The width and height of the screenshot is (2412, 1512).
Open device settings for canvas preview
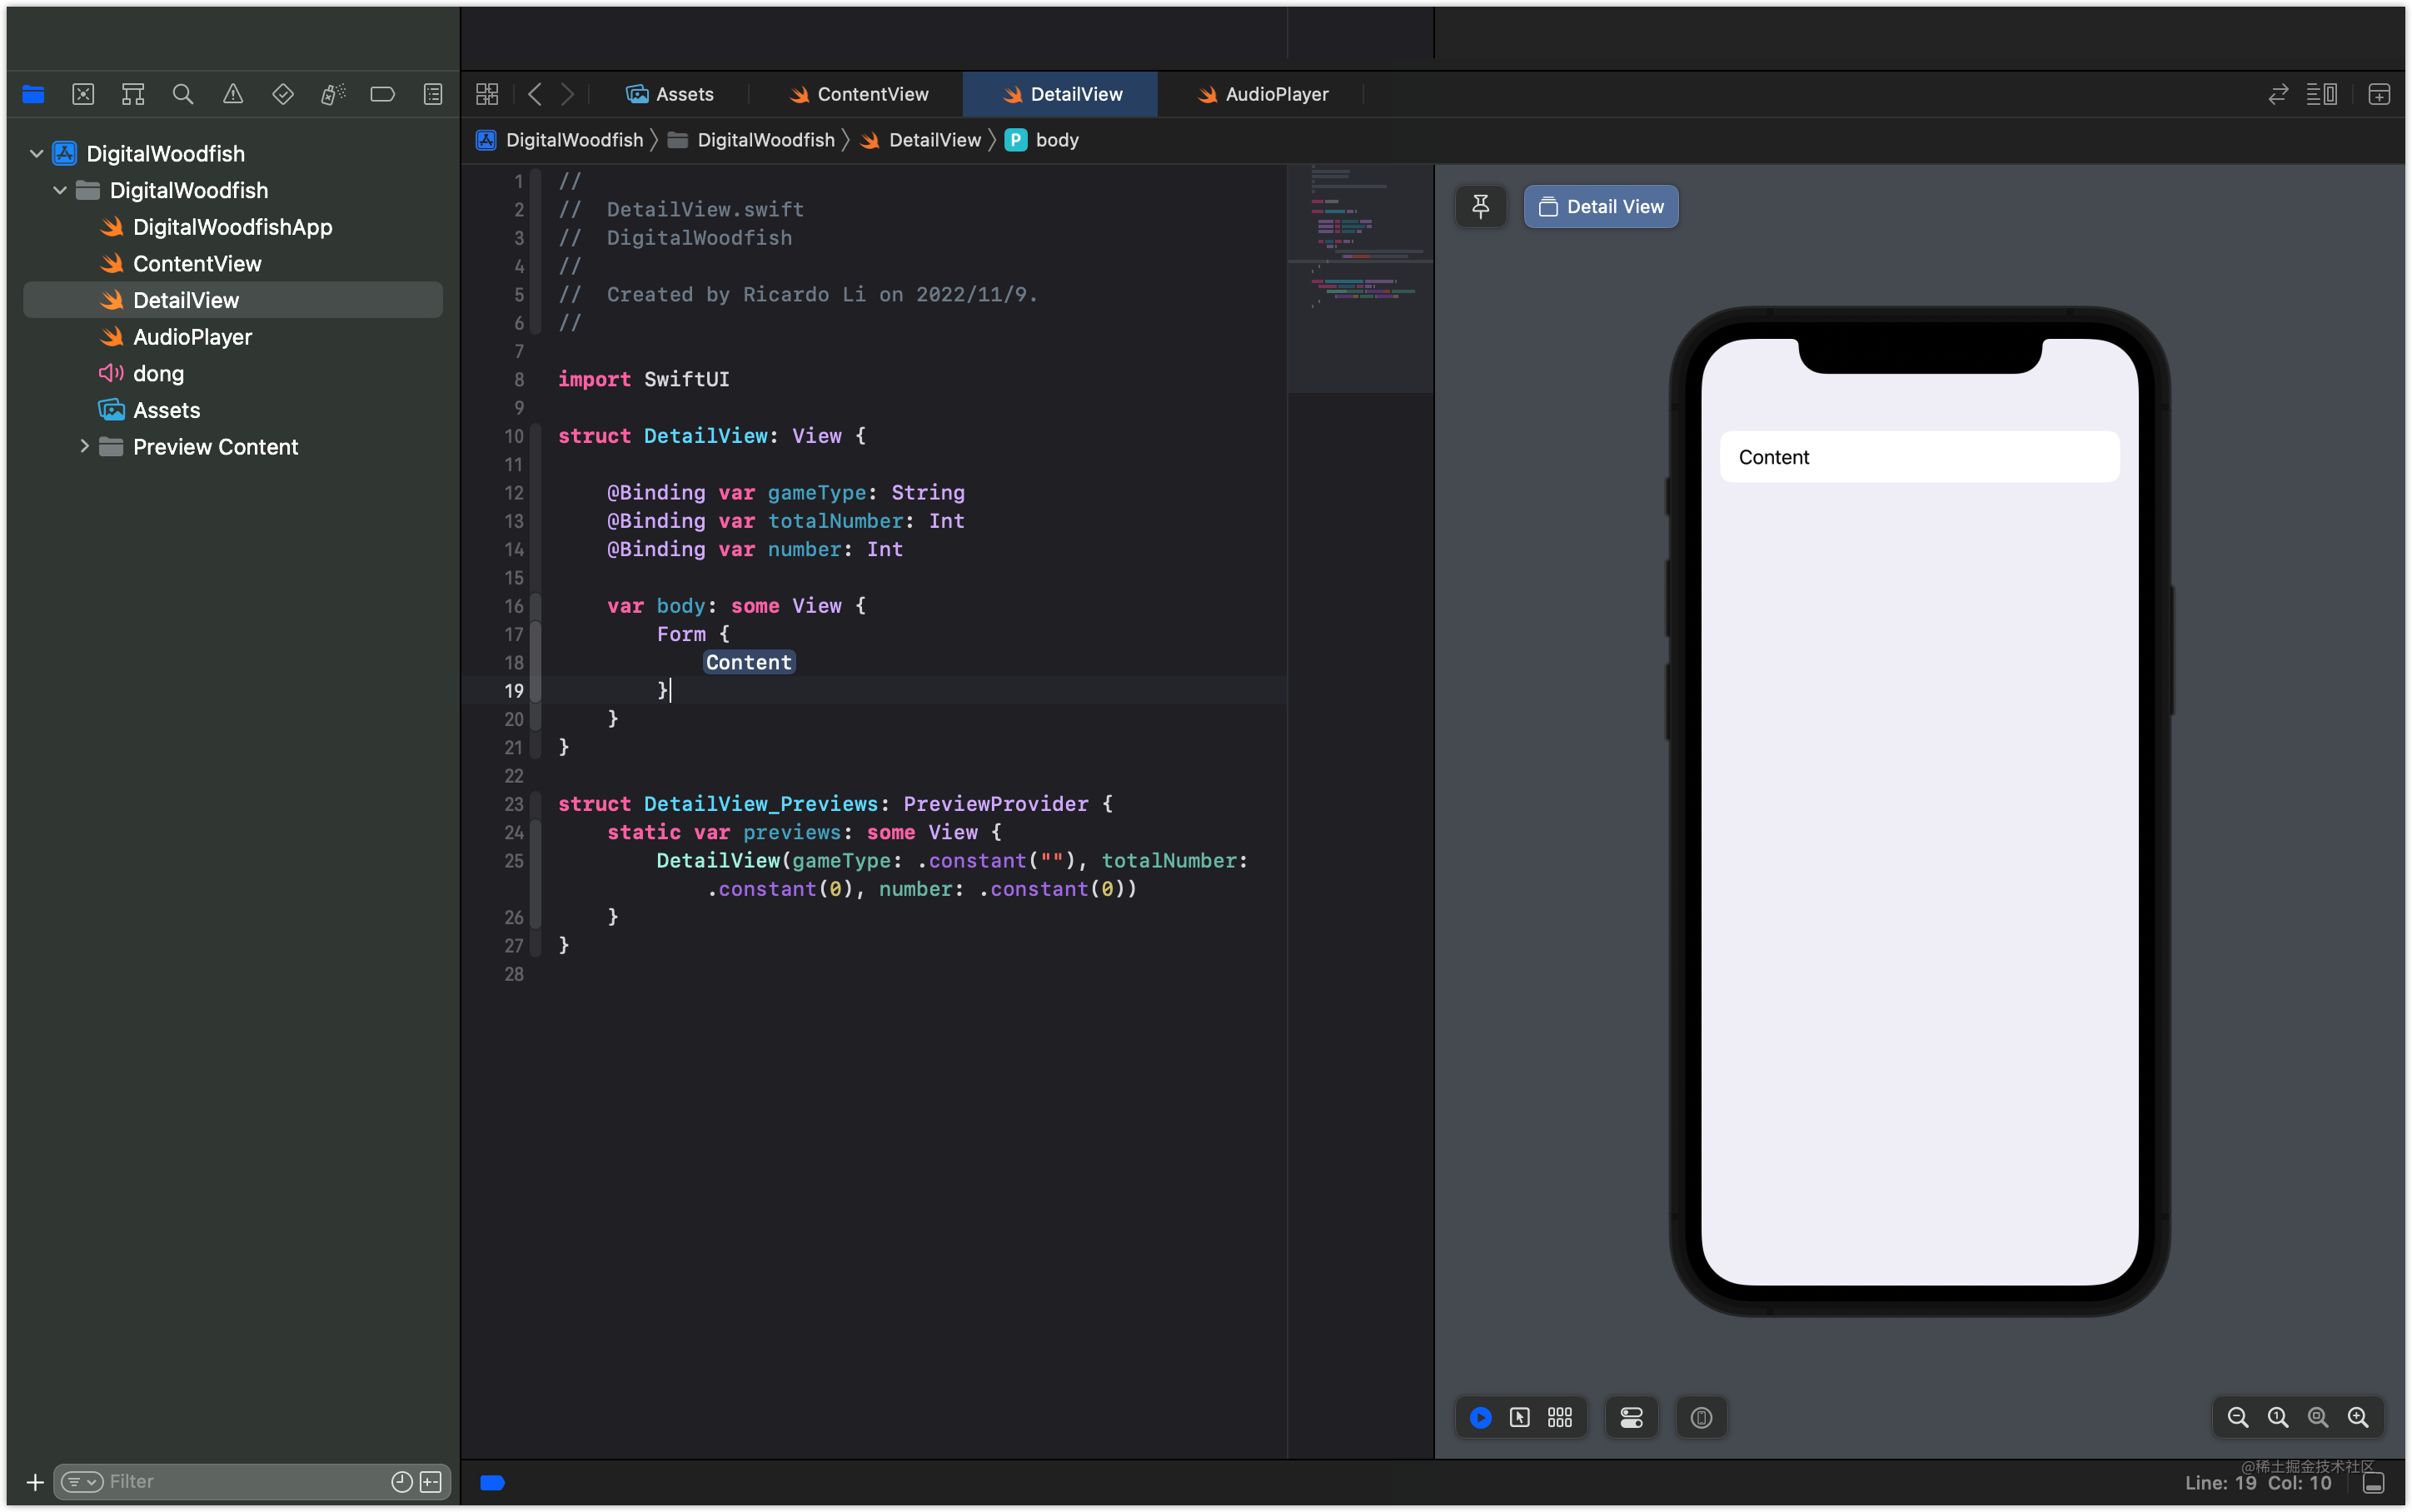pyautogui.click(x=1632, y=1417)
